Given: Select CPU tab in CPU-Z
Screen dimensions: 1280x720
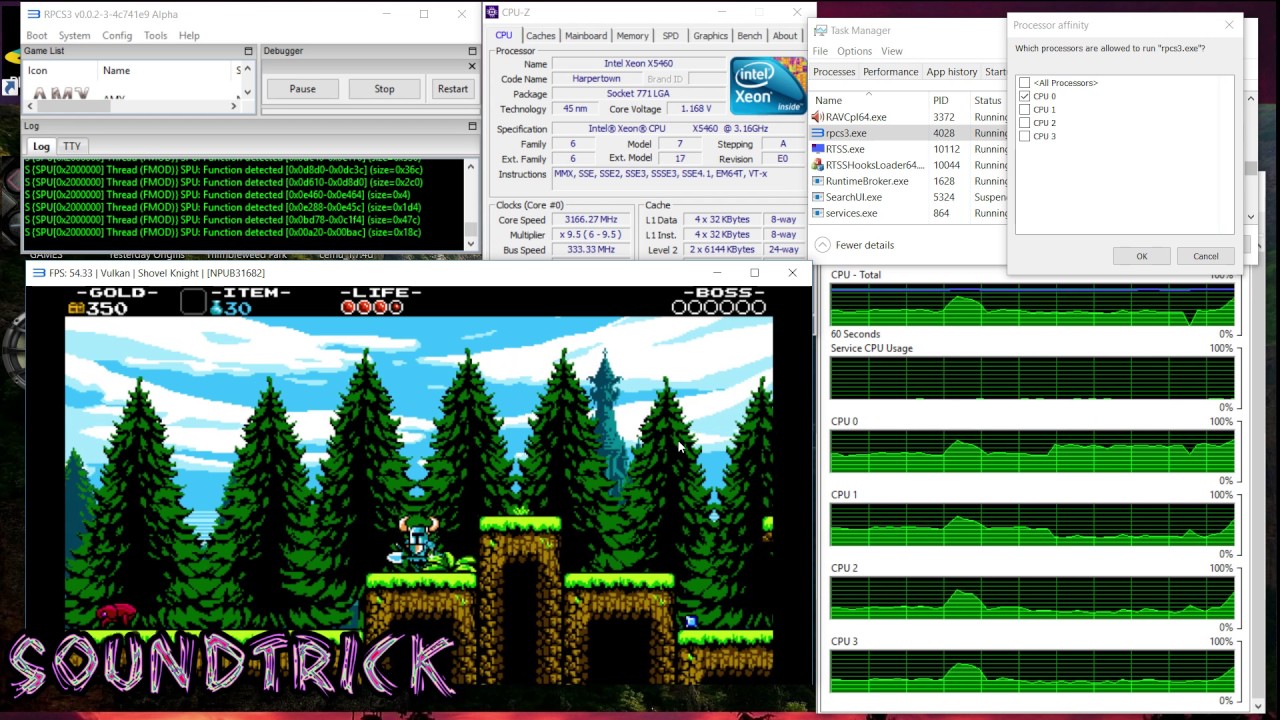Looking at the screenshot, I should click(504, 35).
